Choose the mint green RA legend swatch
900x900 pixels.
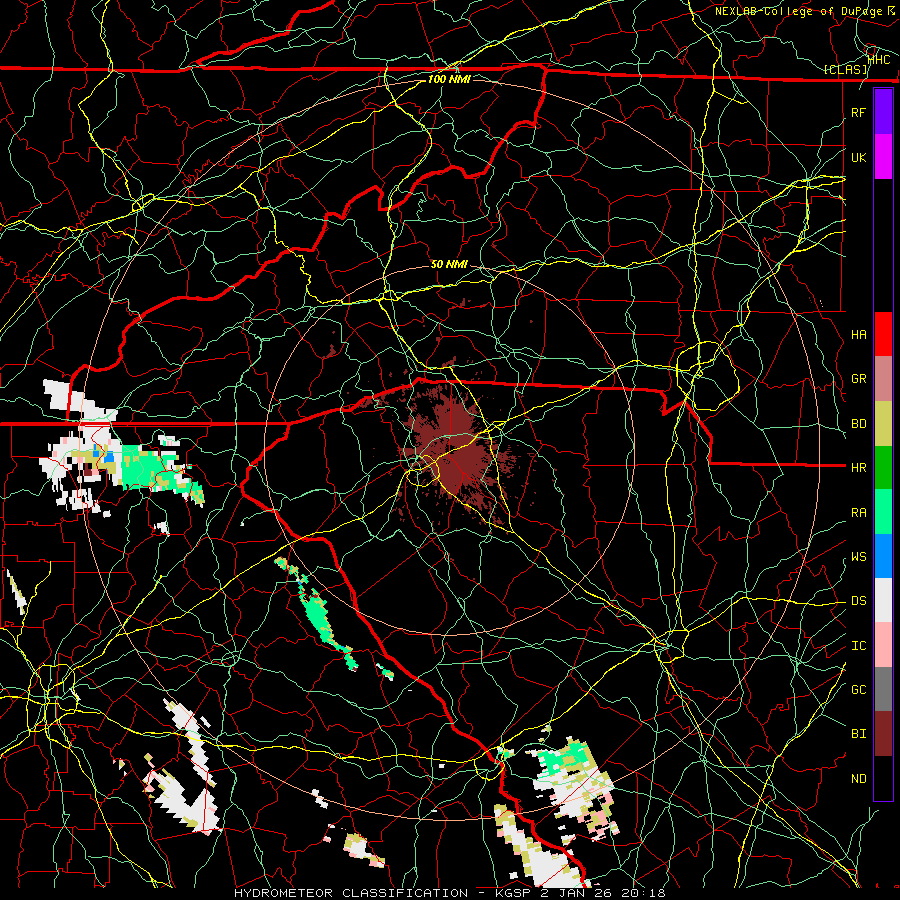pos(883,512)
